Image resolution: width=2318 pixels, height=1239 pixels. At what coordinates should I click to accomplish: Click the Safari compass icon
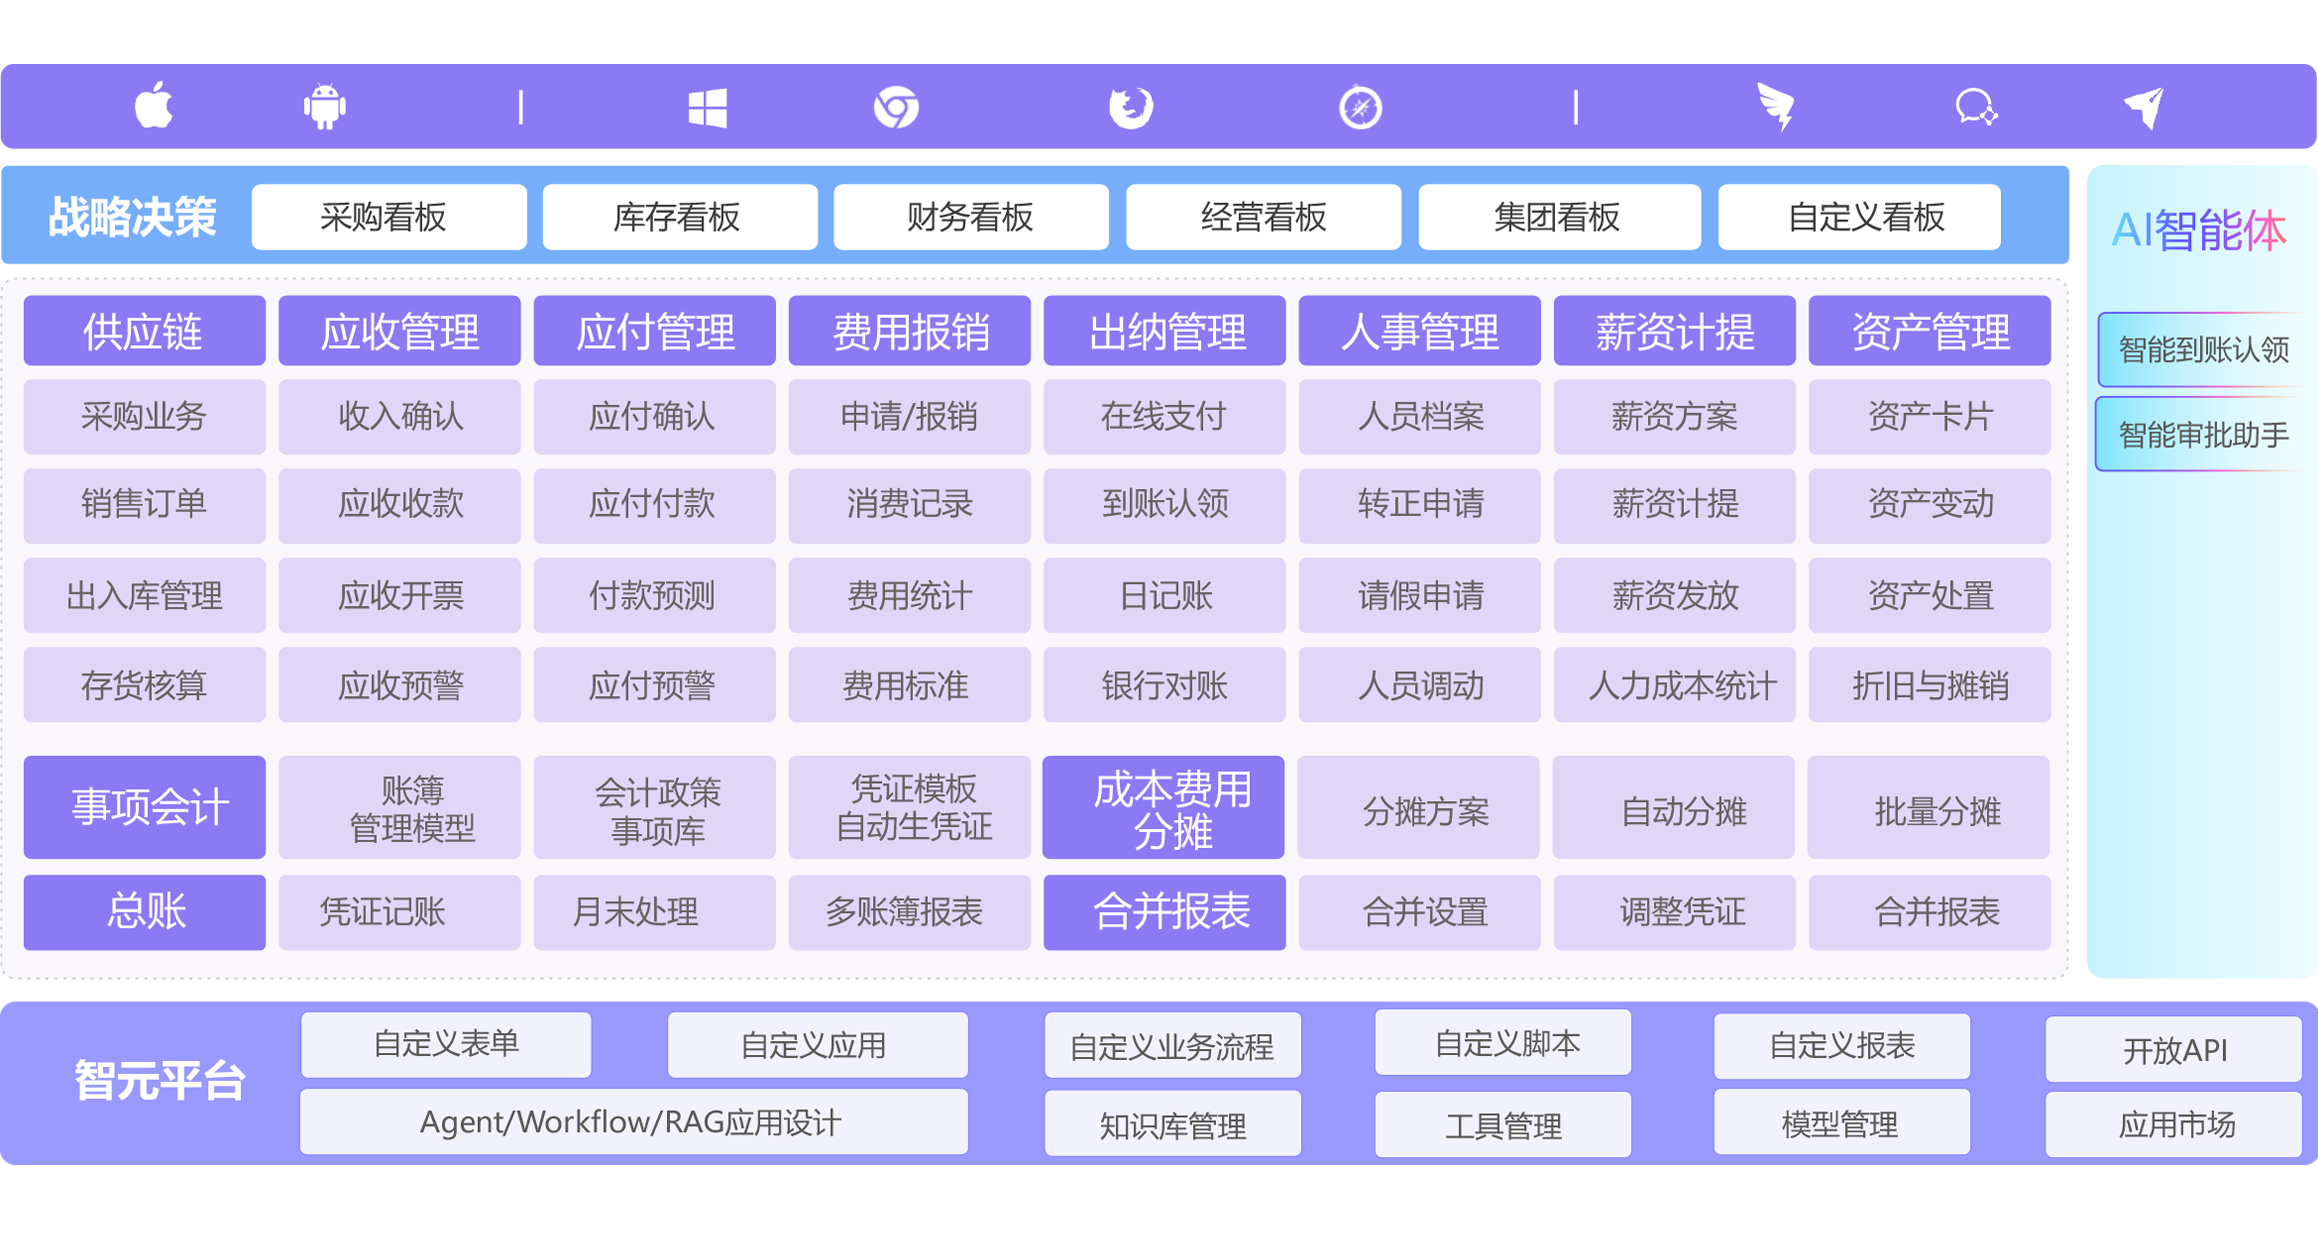pyautogui.click(x=1360, y=107)
